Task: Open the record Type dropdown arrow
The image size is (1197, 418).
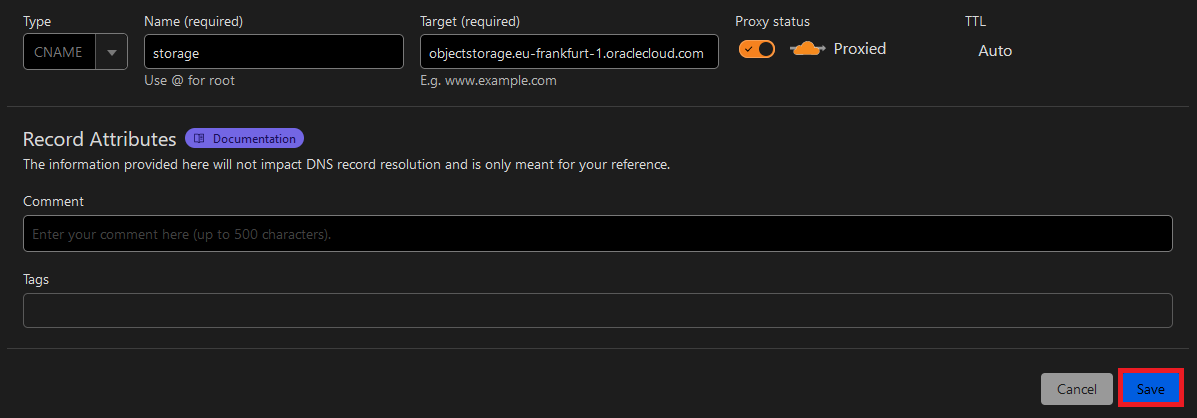Action: [111, 52]
